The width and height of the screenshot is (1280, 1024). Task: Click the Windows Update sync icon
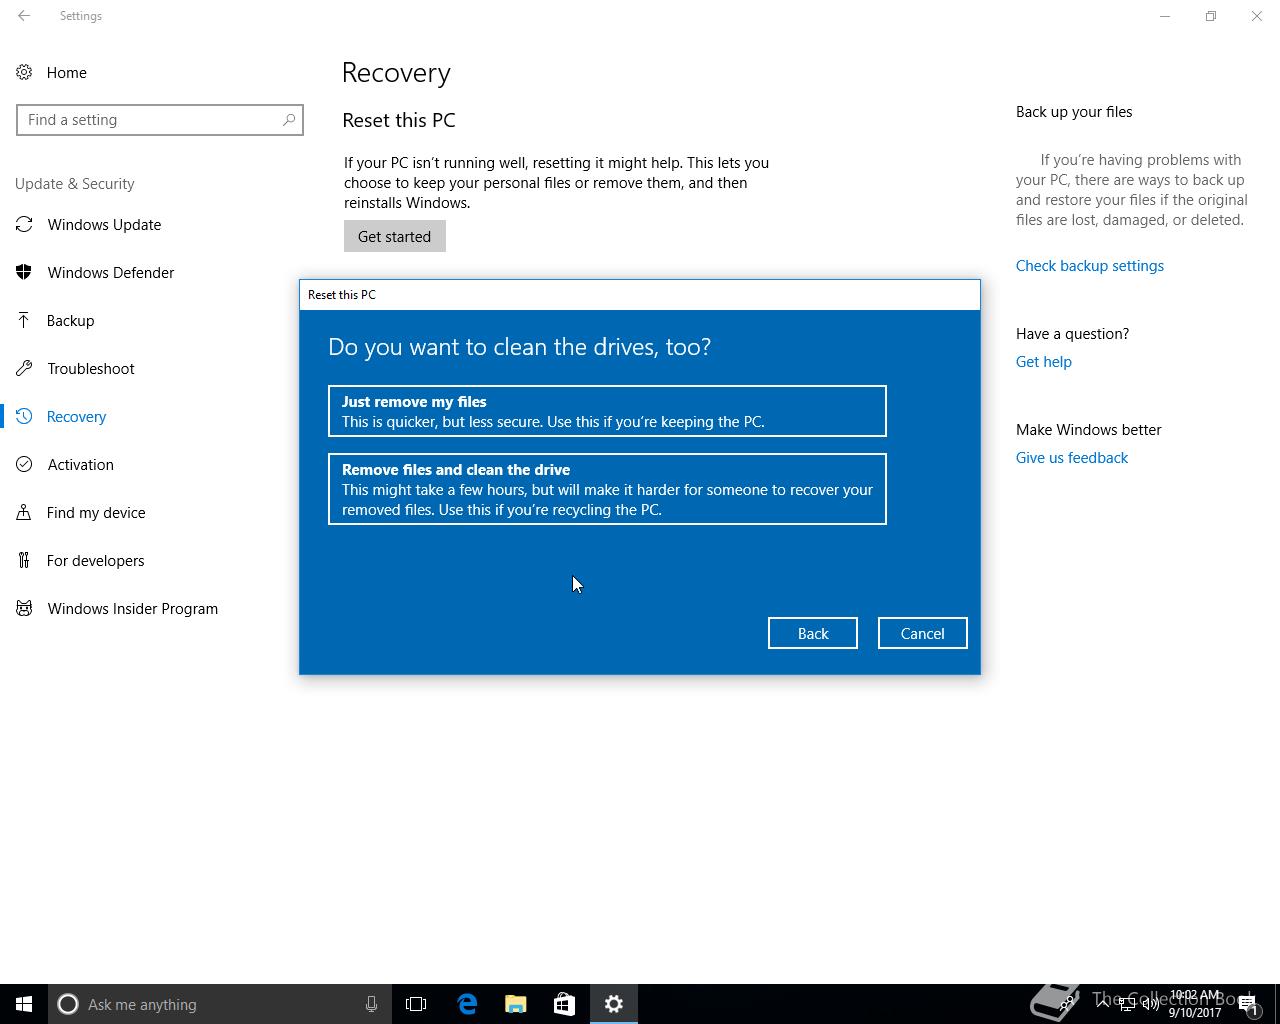coord(24,224)
